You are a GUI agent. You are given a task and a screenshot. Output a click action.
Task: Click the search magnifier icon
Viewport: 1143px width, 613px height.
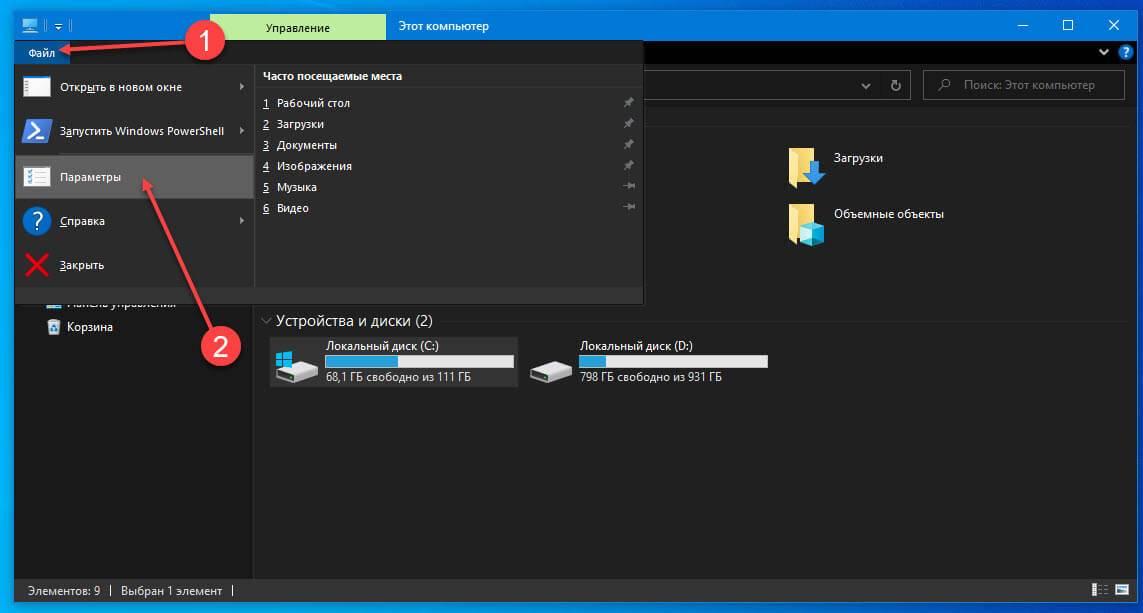(944, 85)
